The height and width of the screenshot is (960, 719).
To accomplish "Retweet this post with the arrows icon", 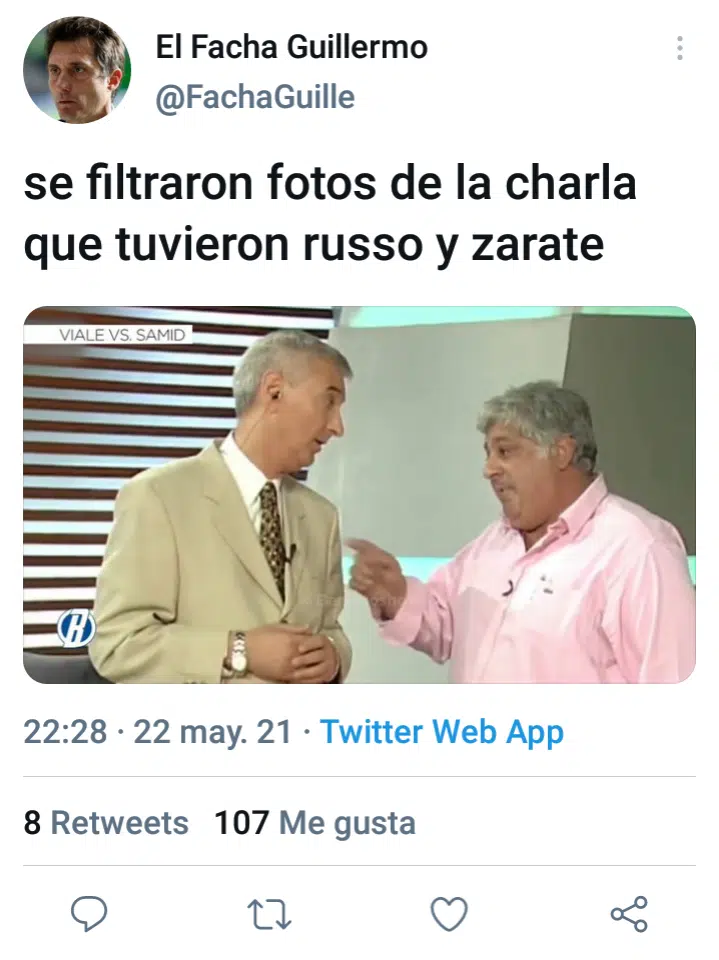I will (x=269, y=915).
